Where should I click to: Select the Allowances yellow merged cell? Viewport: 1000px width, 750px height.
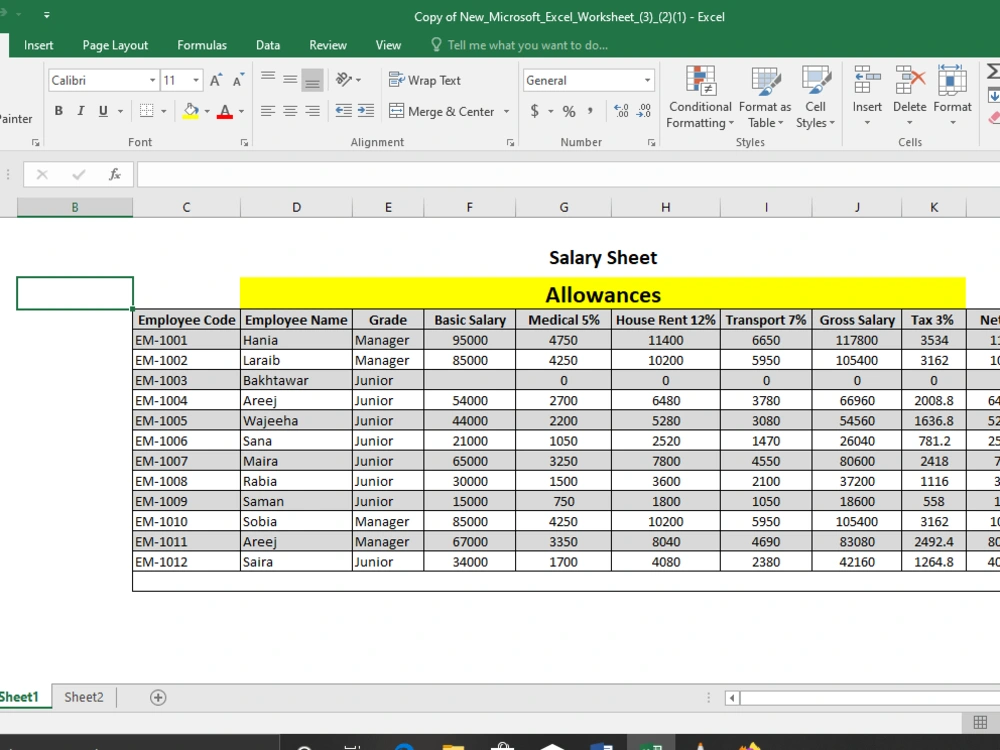pyautogui.click(x=603, y=294)
